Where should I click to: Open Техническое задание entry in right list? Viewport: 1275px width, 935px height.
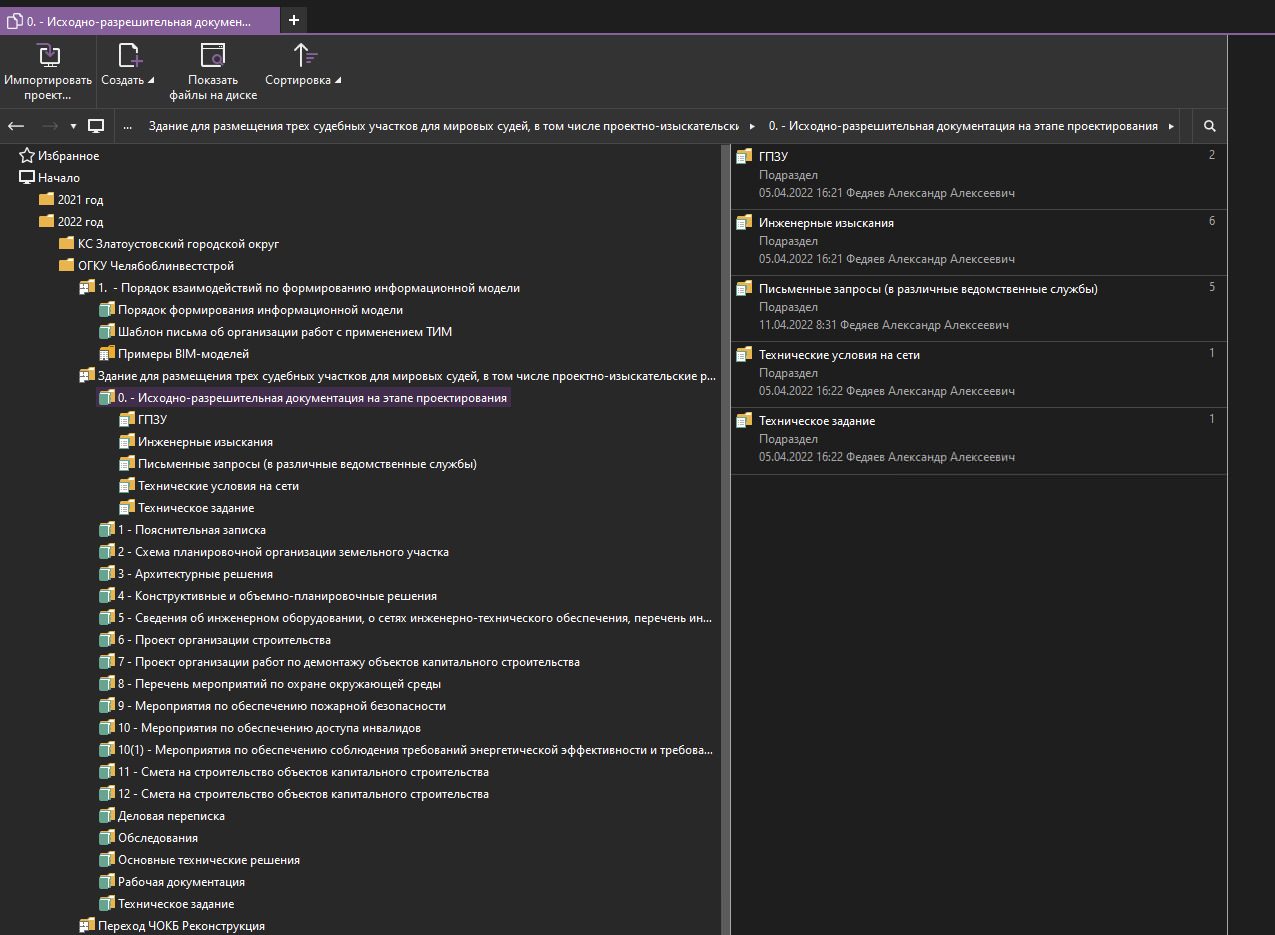[979, 440]
